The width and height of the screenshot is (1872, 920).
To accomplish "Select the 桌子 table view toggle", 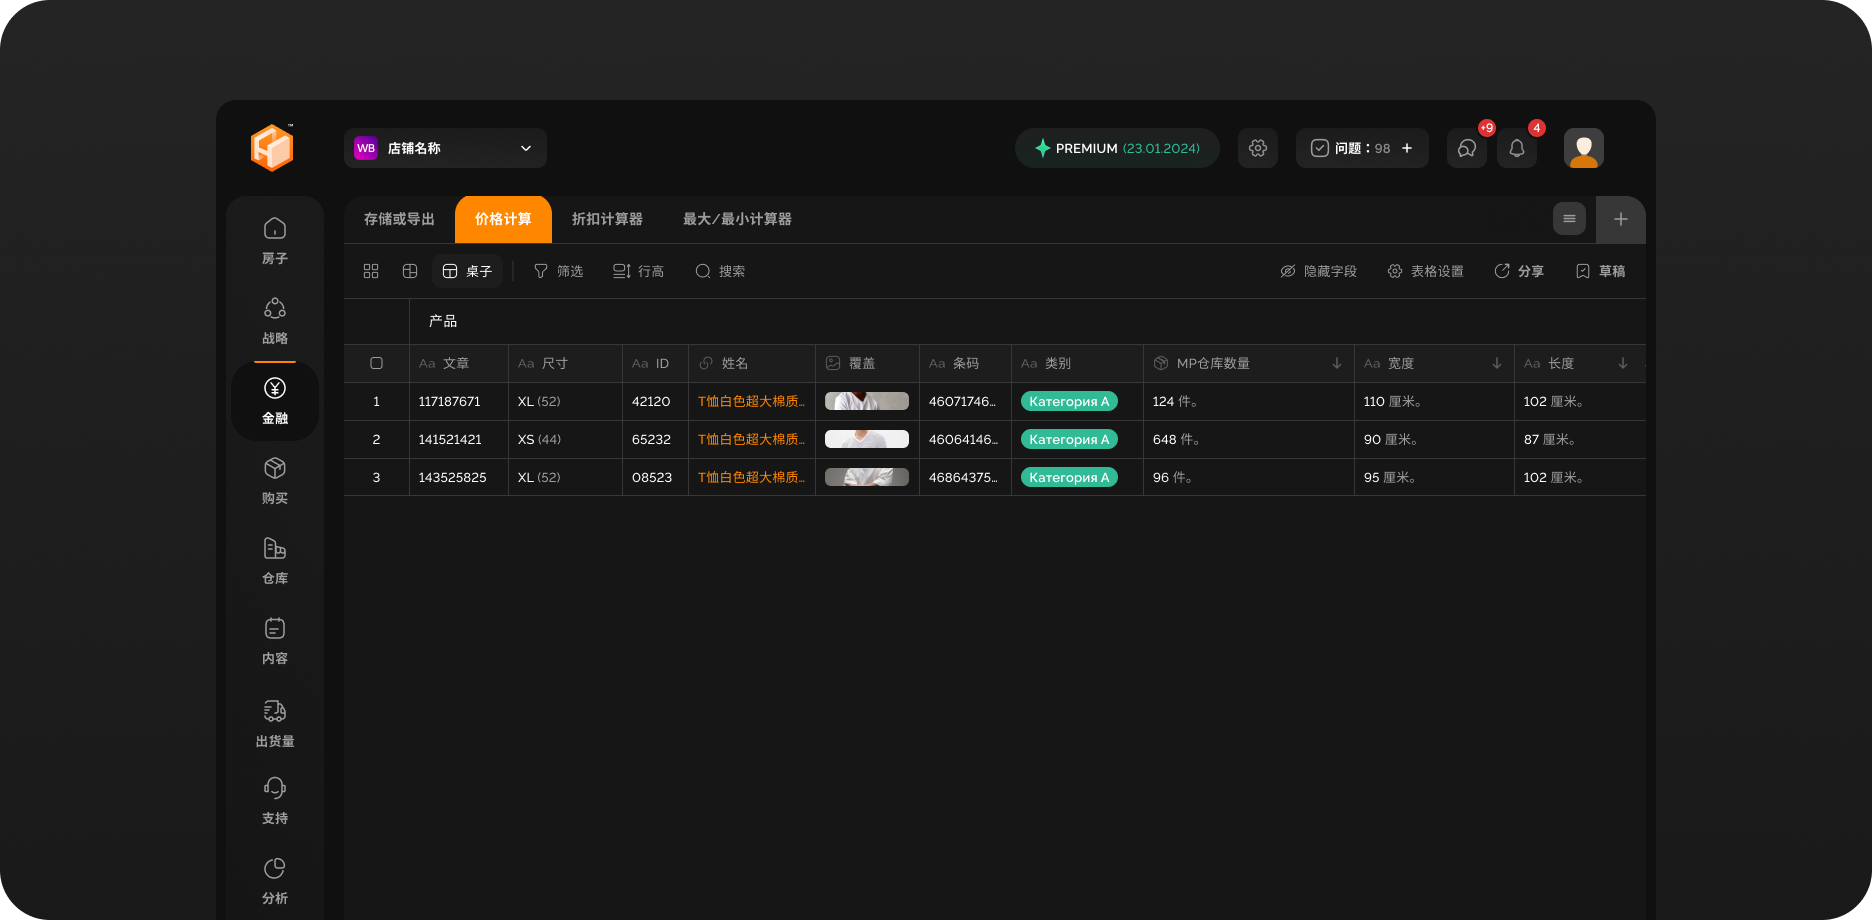I will 467,271.
